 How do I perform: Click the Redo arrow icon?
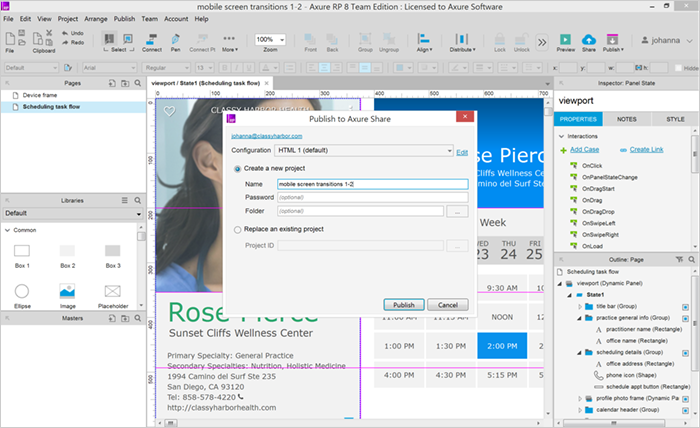[x=65, y=42]
